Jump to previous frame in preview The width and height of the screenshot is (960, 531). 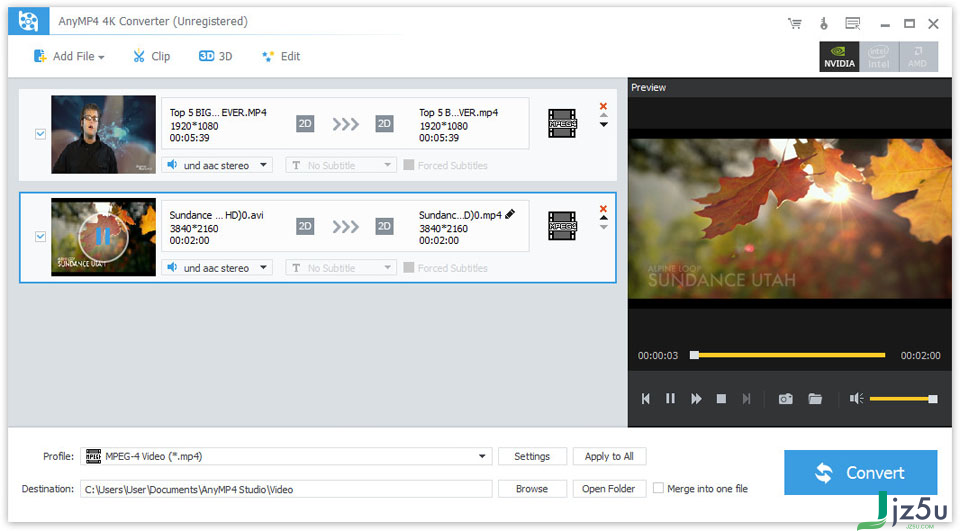(x=645, y=399)
